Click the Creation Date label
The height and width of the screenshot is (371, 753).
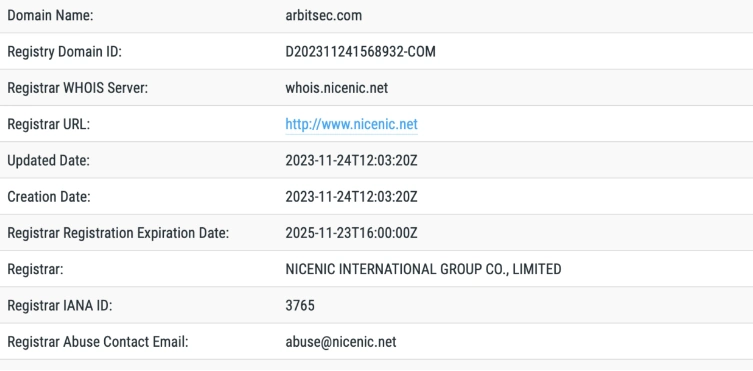point(49,197)
